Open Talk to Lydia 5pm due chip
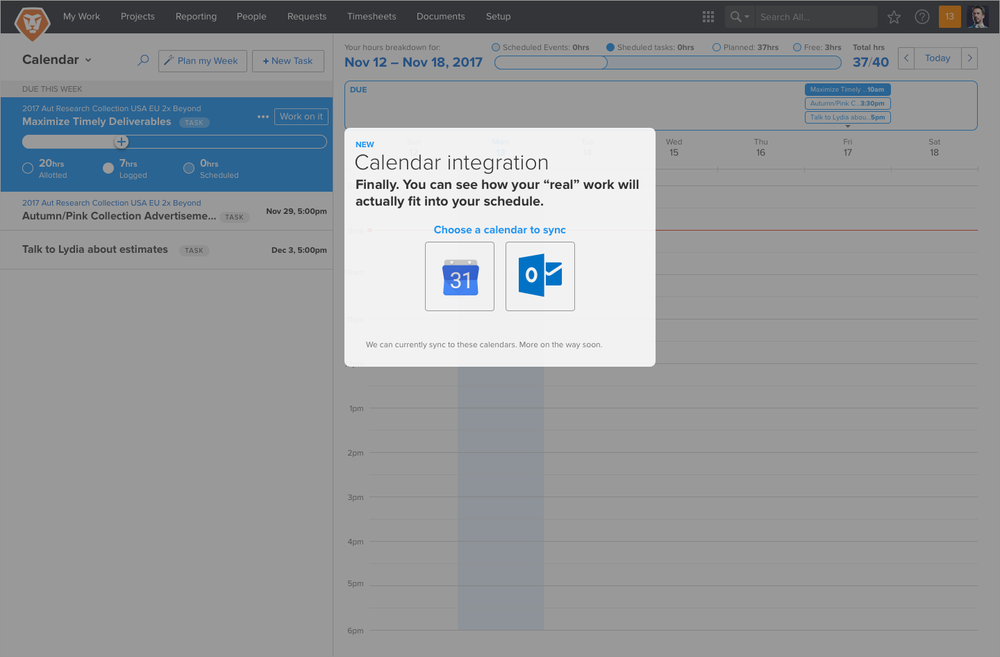The image size is (1000, 657). [848, 117]
